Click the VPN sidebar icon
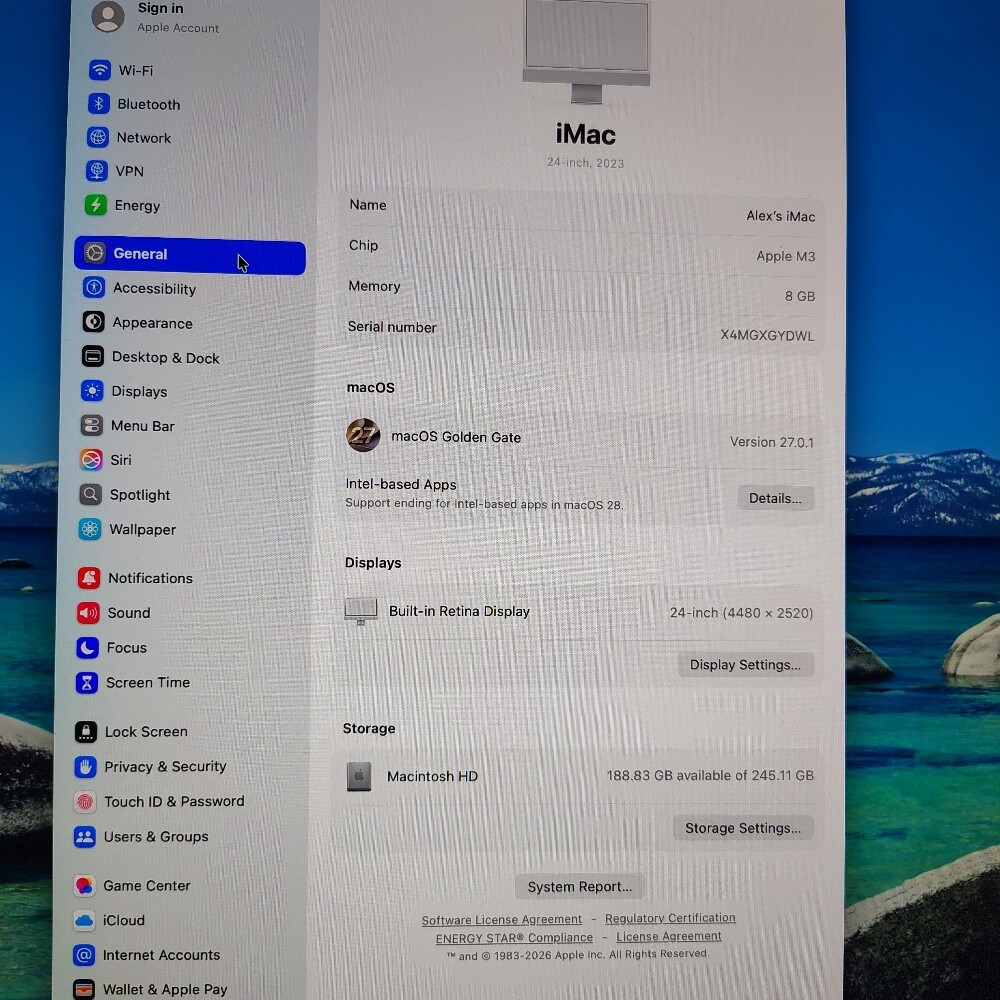This screenshot has height=1000, width=1000. [x=97, y=170]
